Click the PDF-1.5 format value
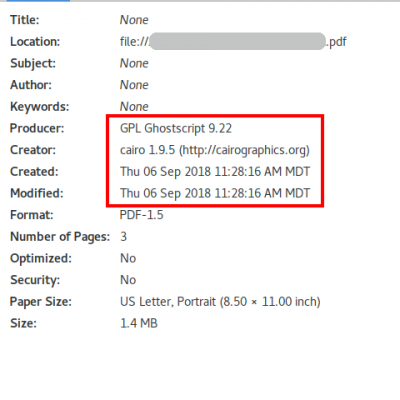 [142, 215]
